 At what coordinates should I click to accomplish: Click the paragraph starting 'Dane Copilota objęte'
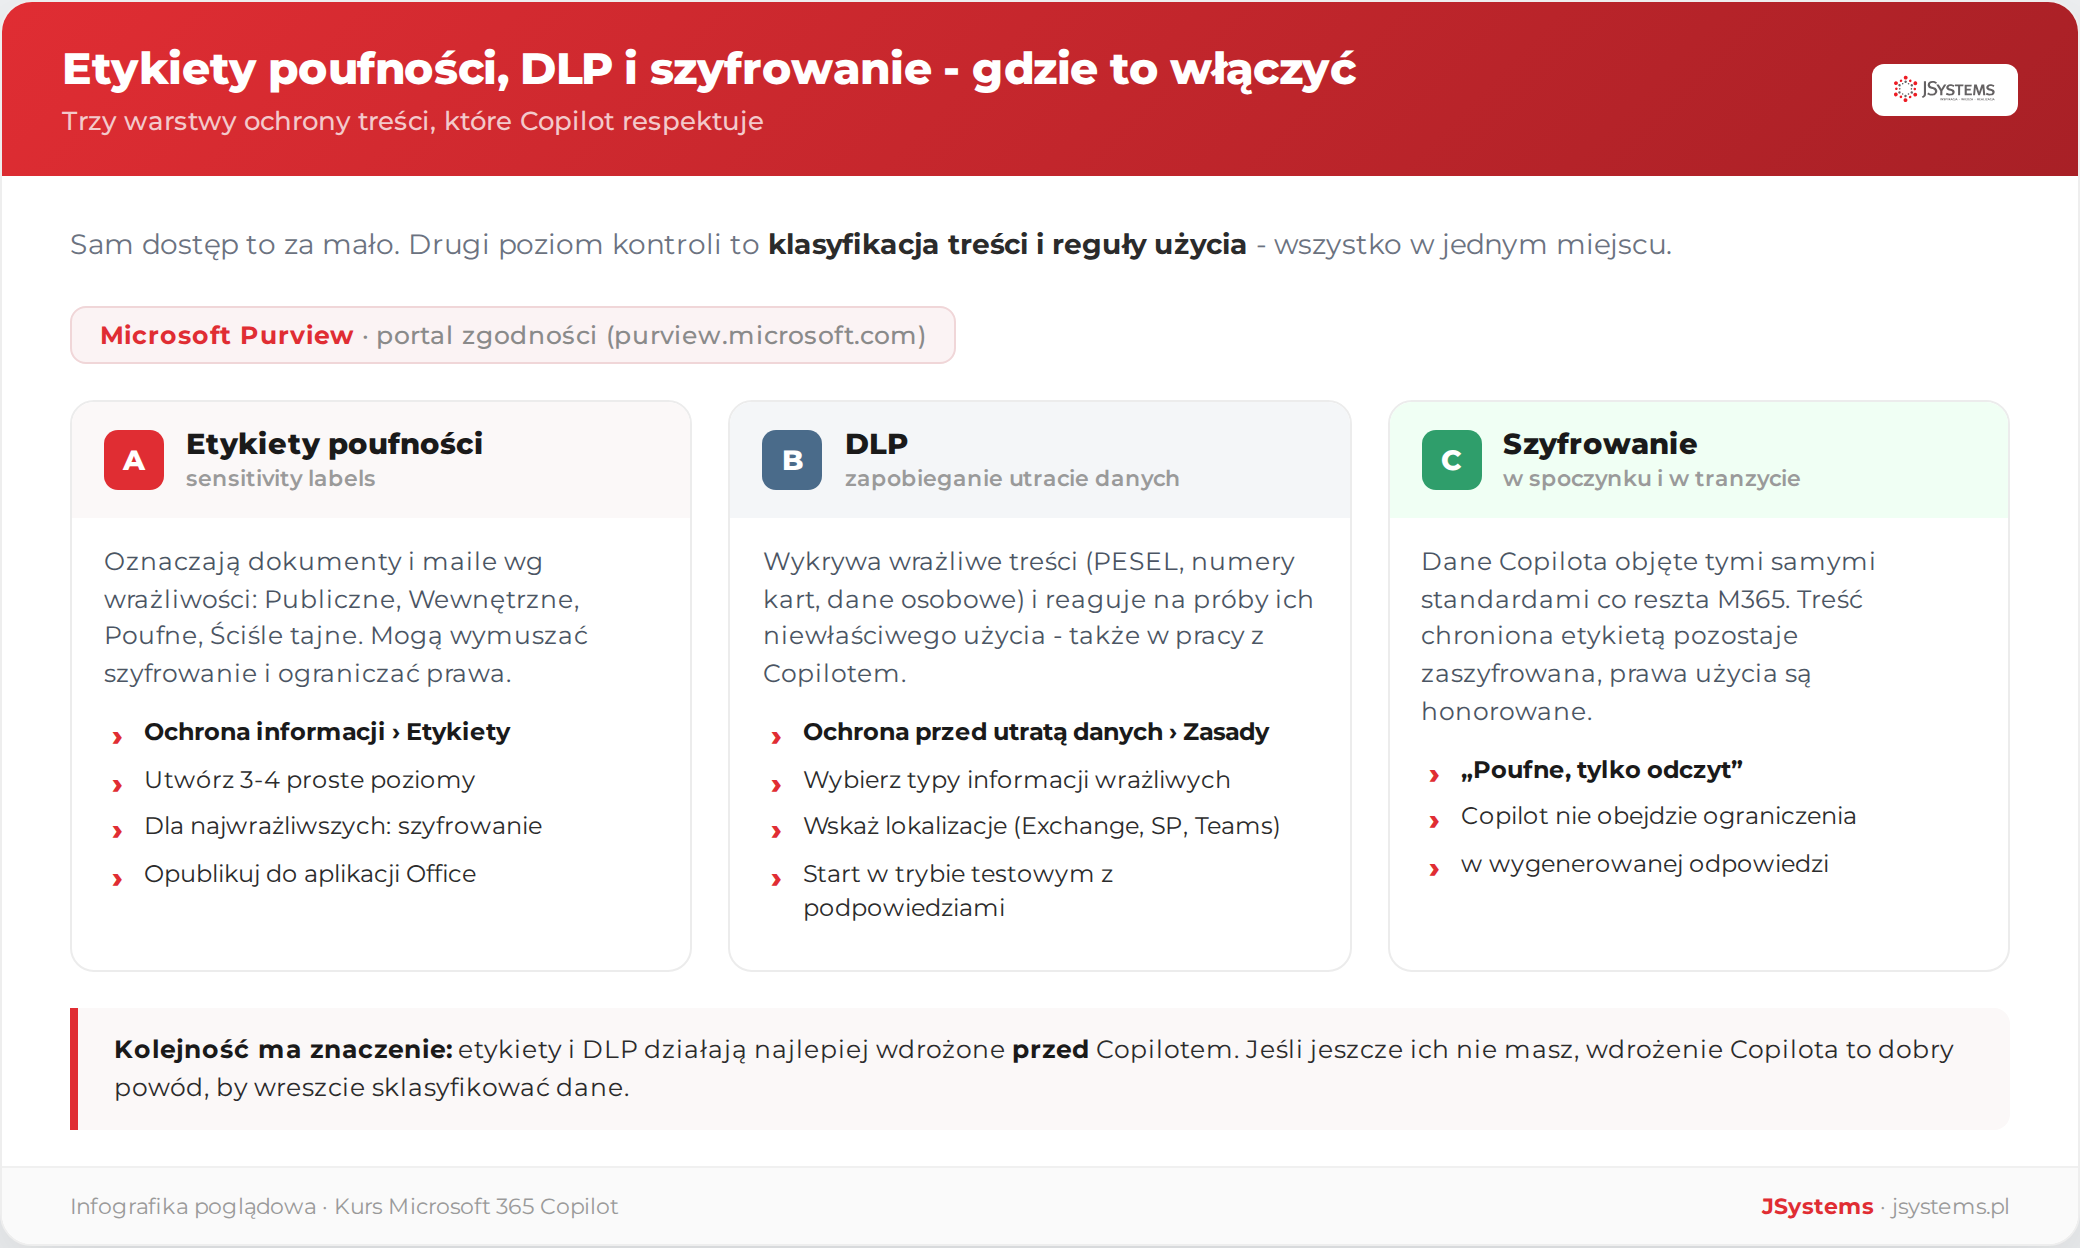click(1648, 636)
